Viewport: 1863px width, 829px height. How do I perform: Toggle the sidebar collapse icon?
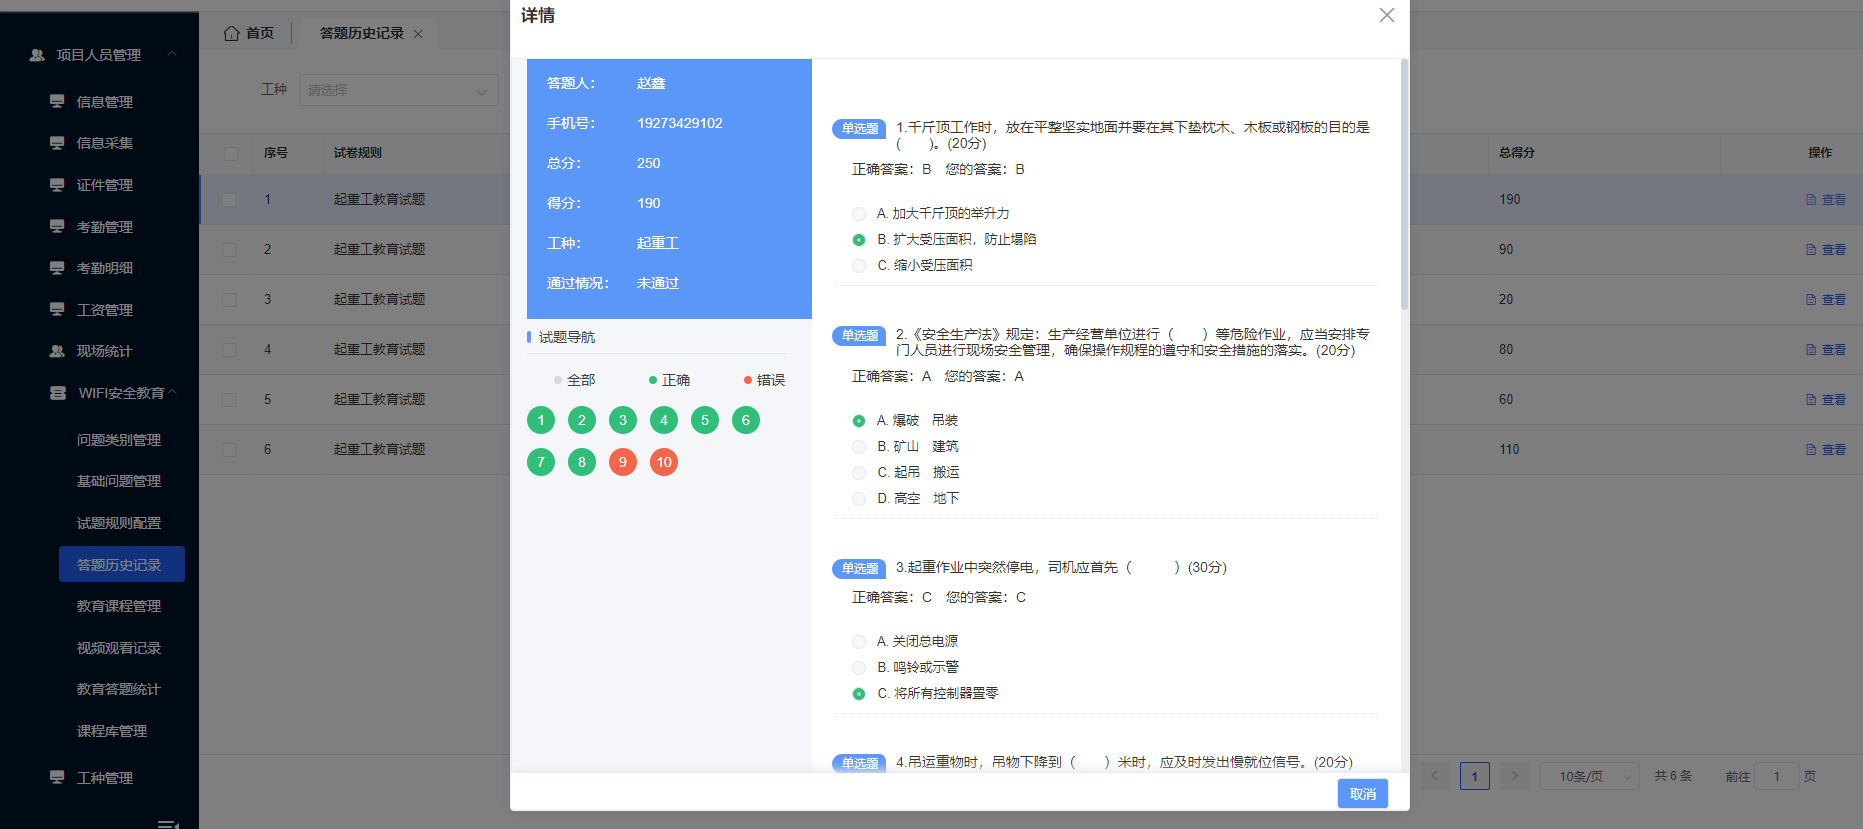coord(168,824)
